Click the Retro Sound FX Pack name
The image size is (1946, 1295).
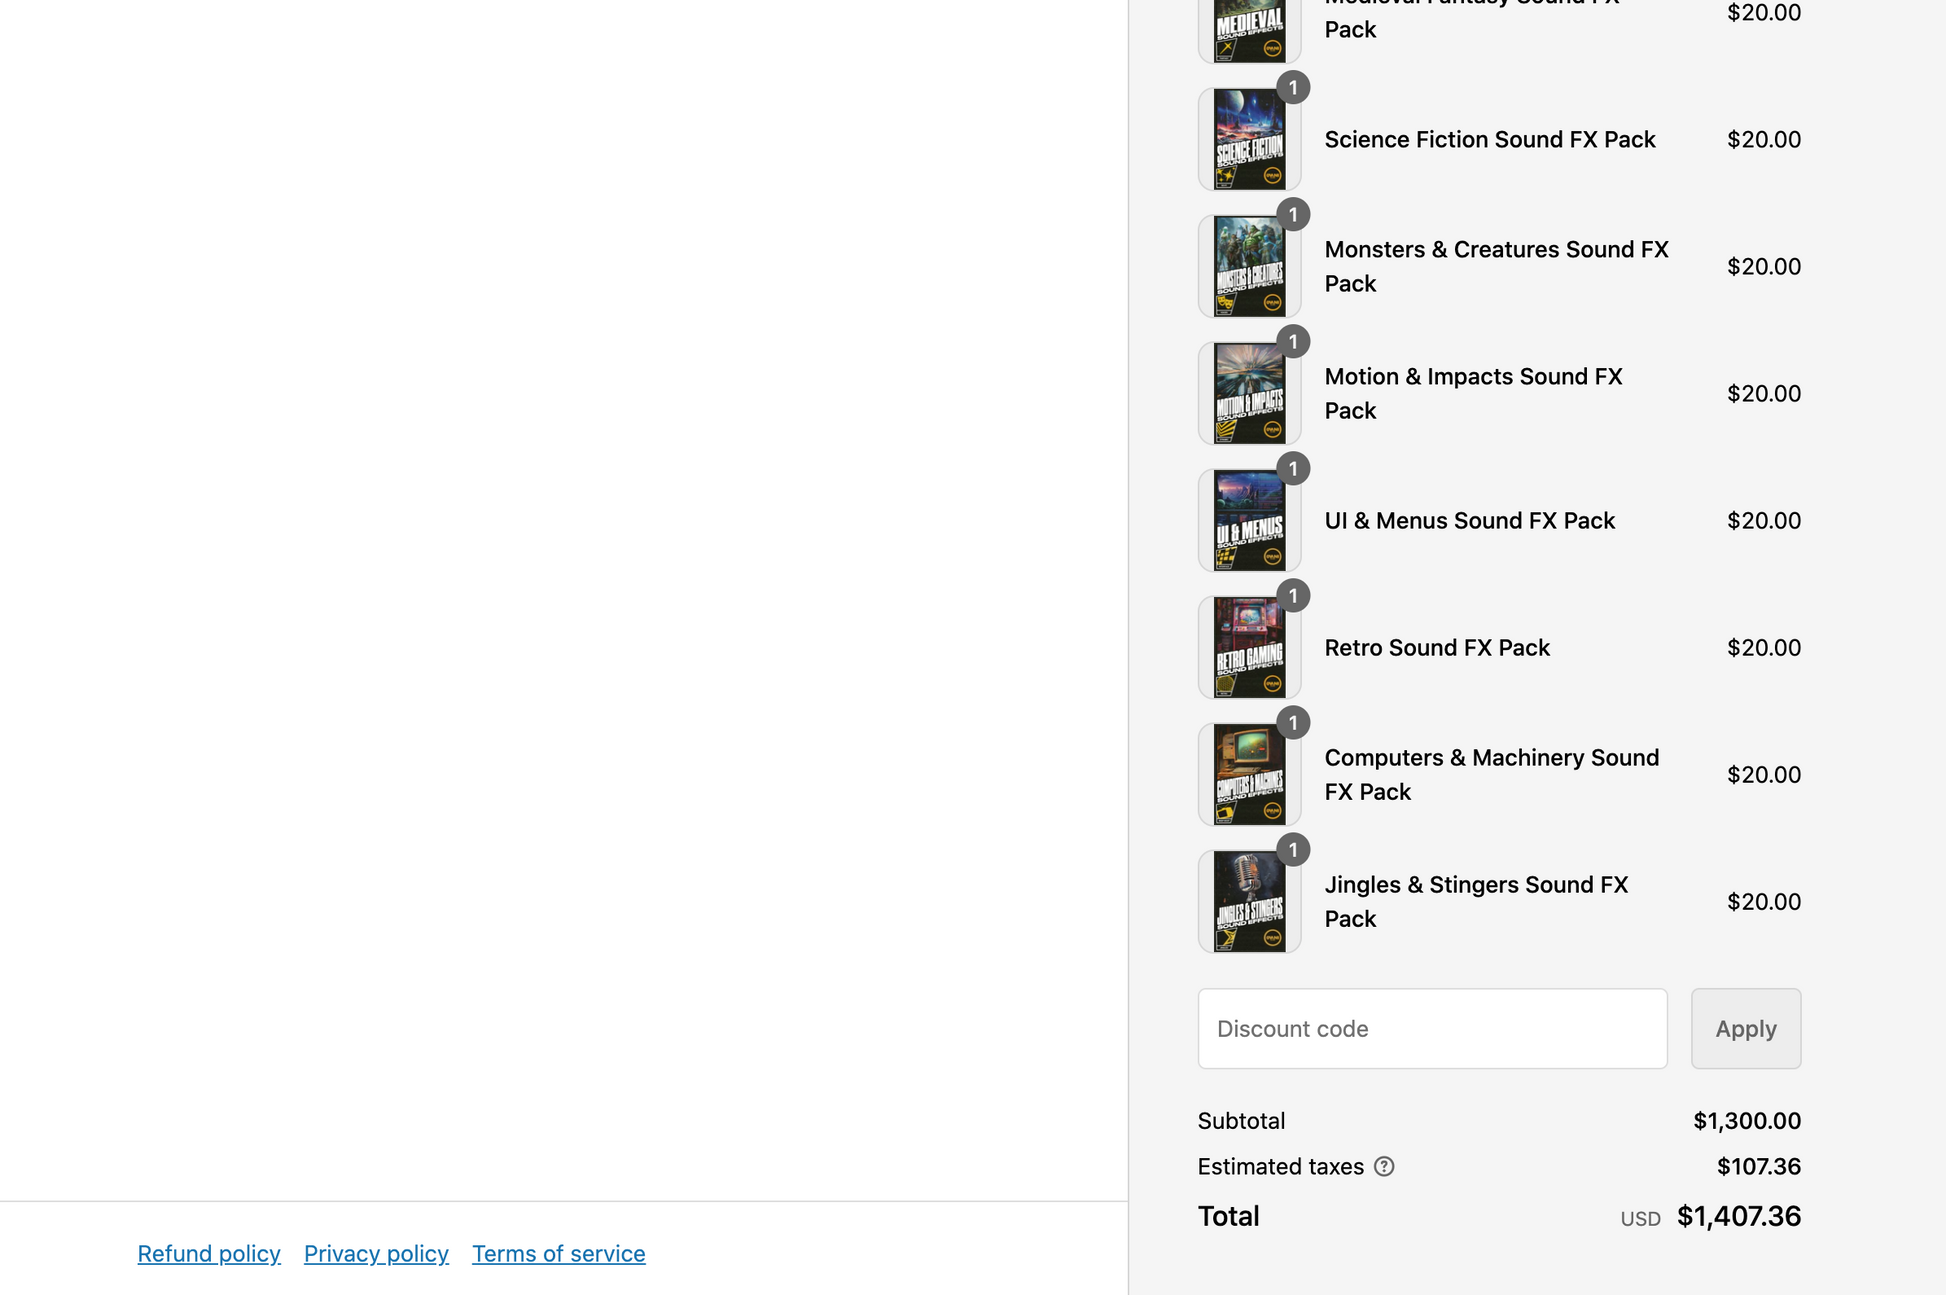(1437, 647)
